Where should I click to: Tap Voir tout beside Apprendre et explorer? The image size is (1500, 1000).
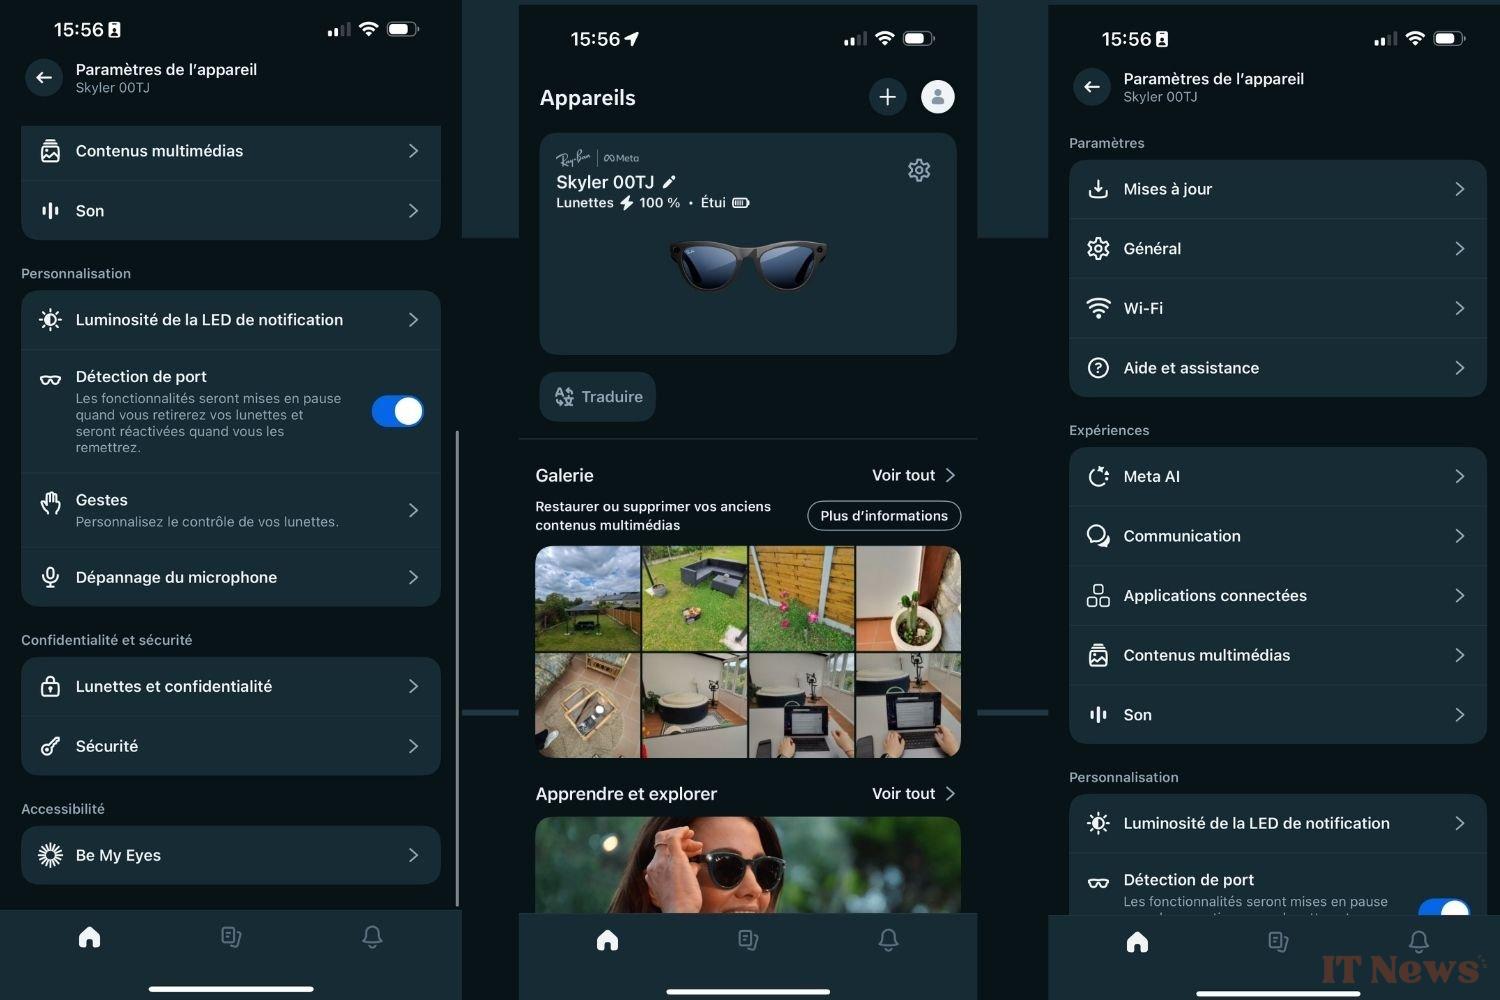[x=913, y=793]
